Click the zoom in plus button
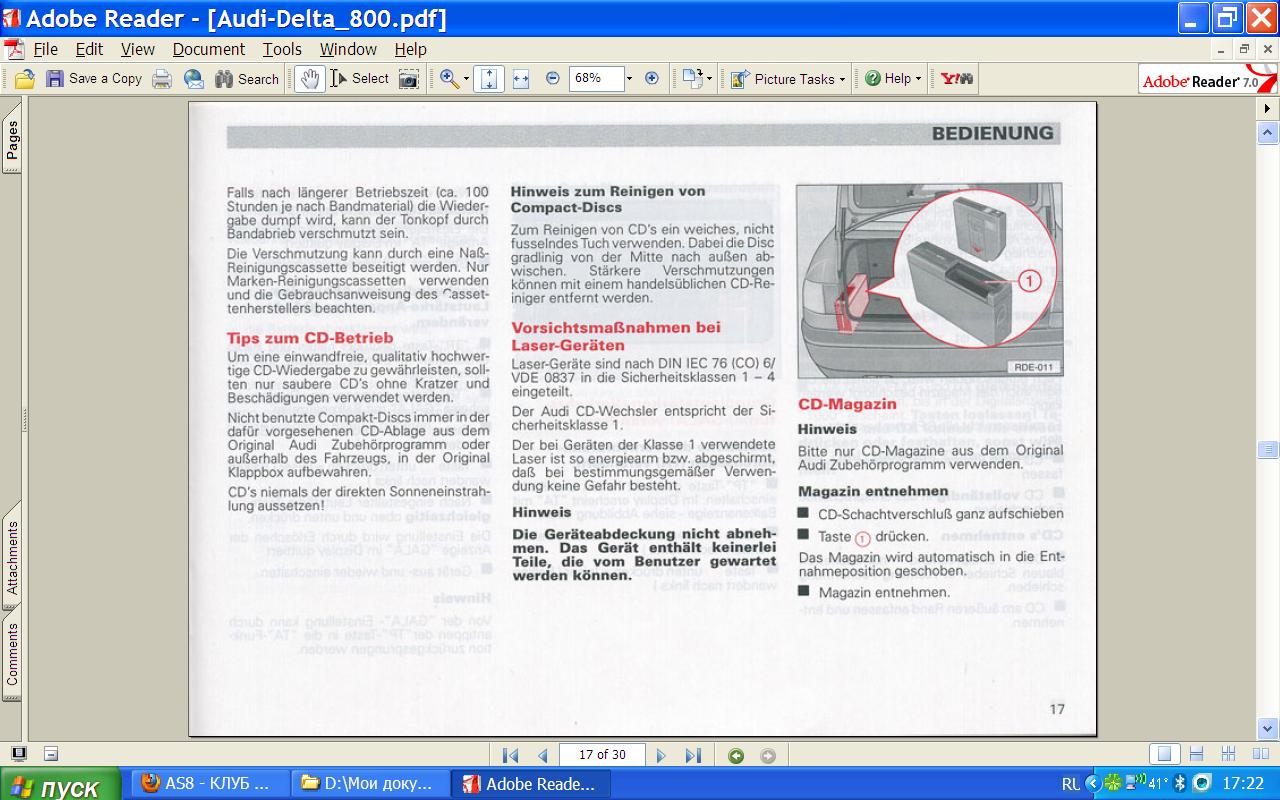The height and width of the screenshot is (800, 1280). [652, 78]
